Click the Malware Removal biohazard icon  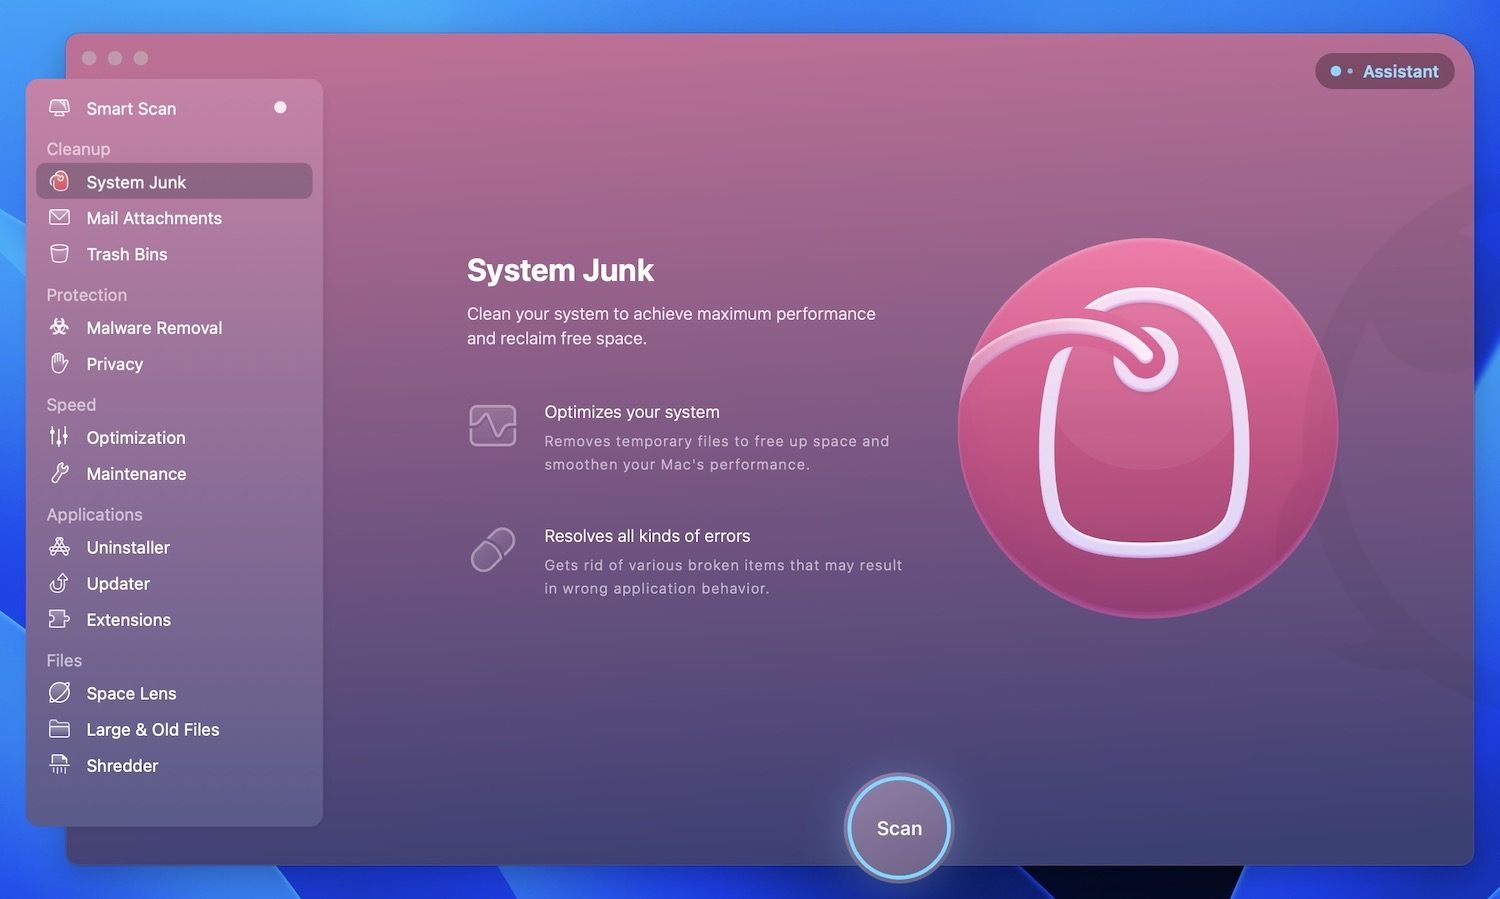60,328
